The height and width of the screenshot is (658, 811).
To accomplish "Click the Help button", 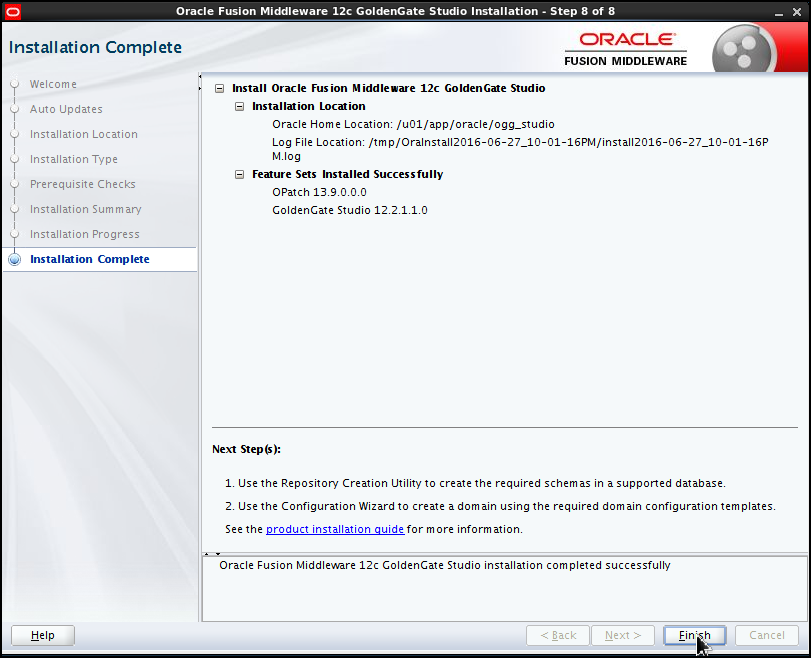I will (x=42, y=635).
